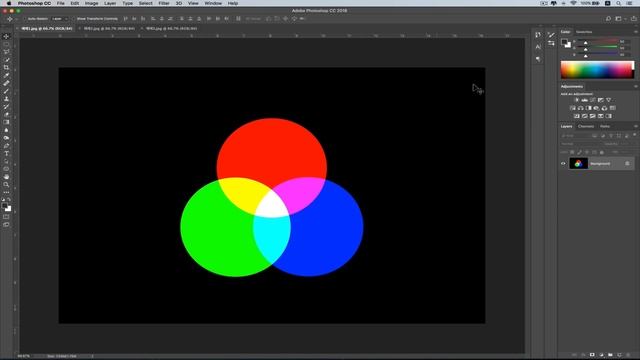The width and height of the screenshot is (640, 360).
Task: Open the Character panel icon
Action: [x=538, y=47]
